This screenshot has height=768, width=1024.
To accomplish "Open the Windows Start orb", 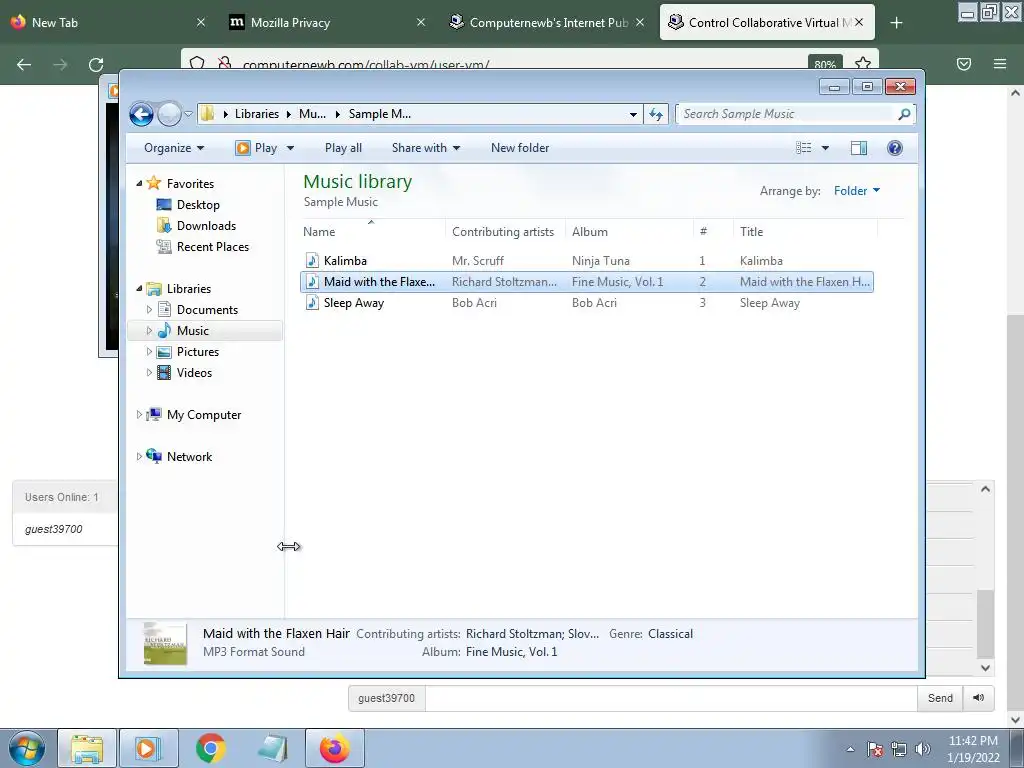I will [27, 748].
